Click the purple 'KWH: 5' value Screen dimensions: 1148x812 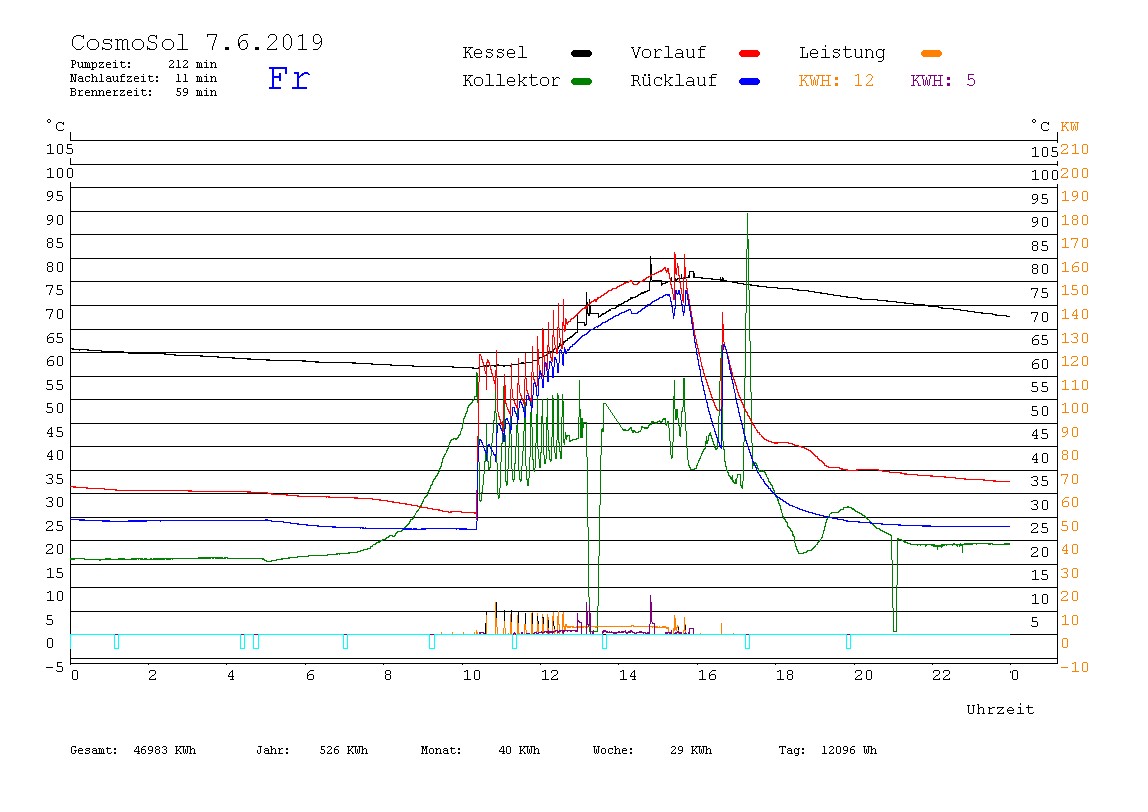coord(943,81)
